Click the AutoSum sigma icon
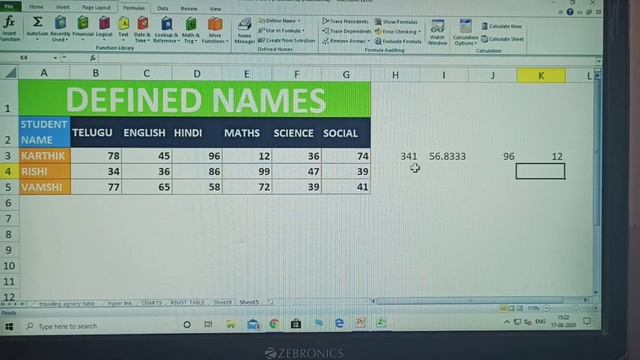This screenshot has height=360, width=640. [37, 22]
